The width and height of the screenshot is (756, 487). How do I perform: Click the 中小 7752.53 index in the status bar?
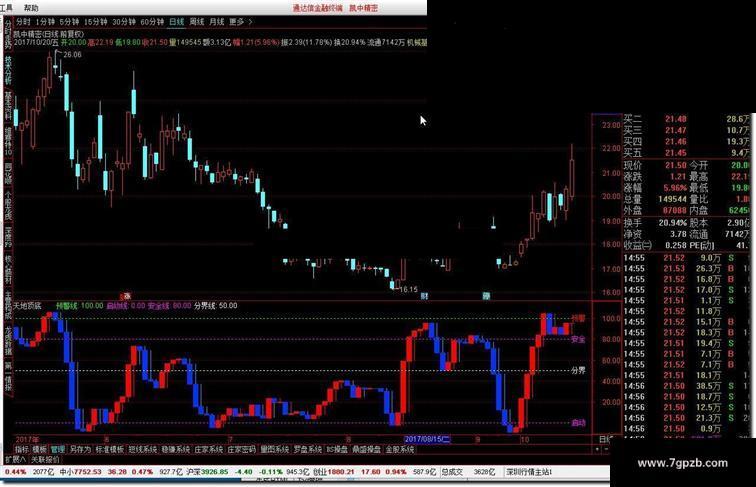[x=81, y=472]
